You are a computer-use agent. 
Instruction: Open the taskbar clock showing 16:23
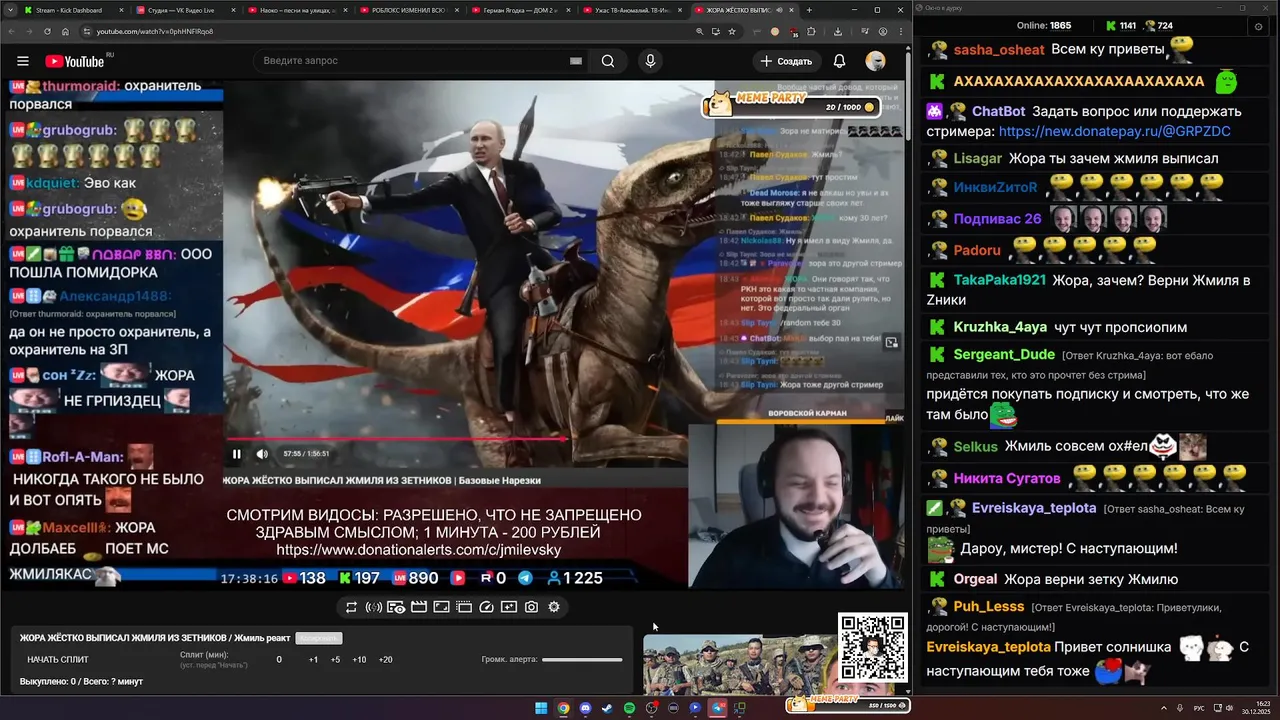tap(1255, 708)
